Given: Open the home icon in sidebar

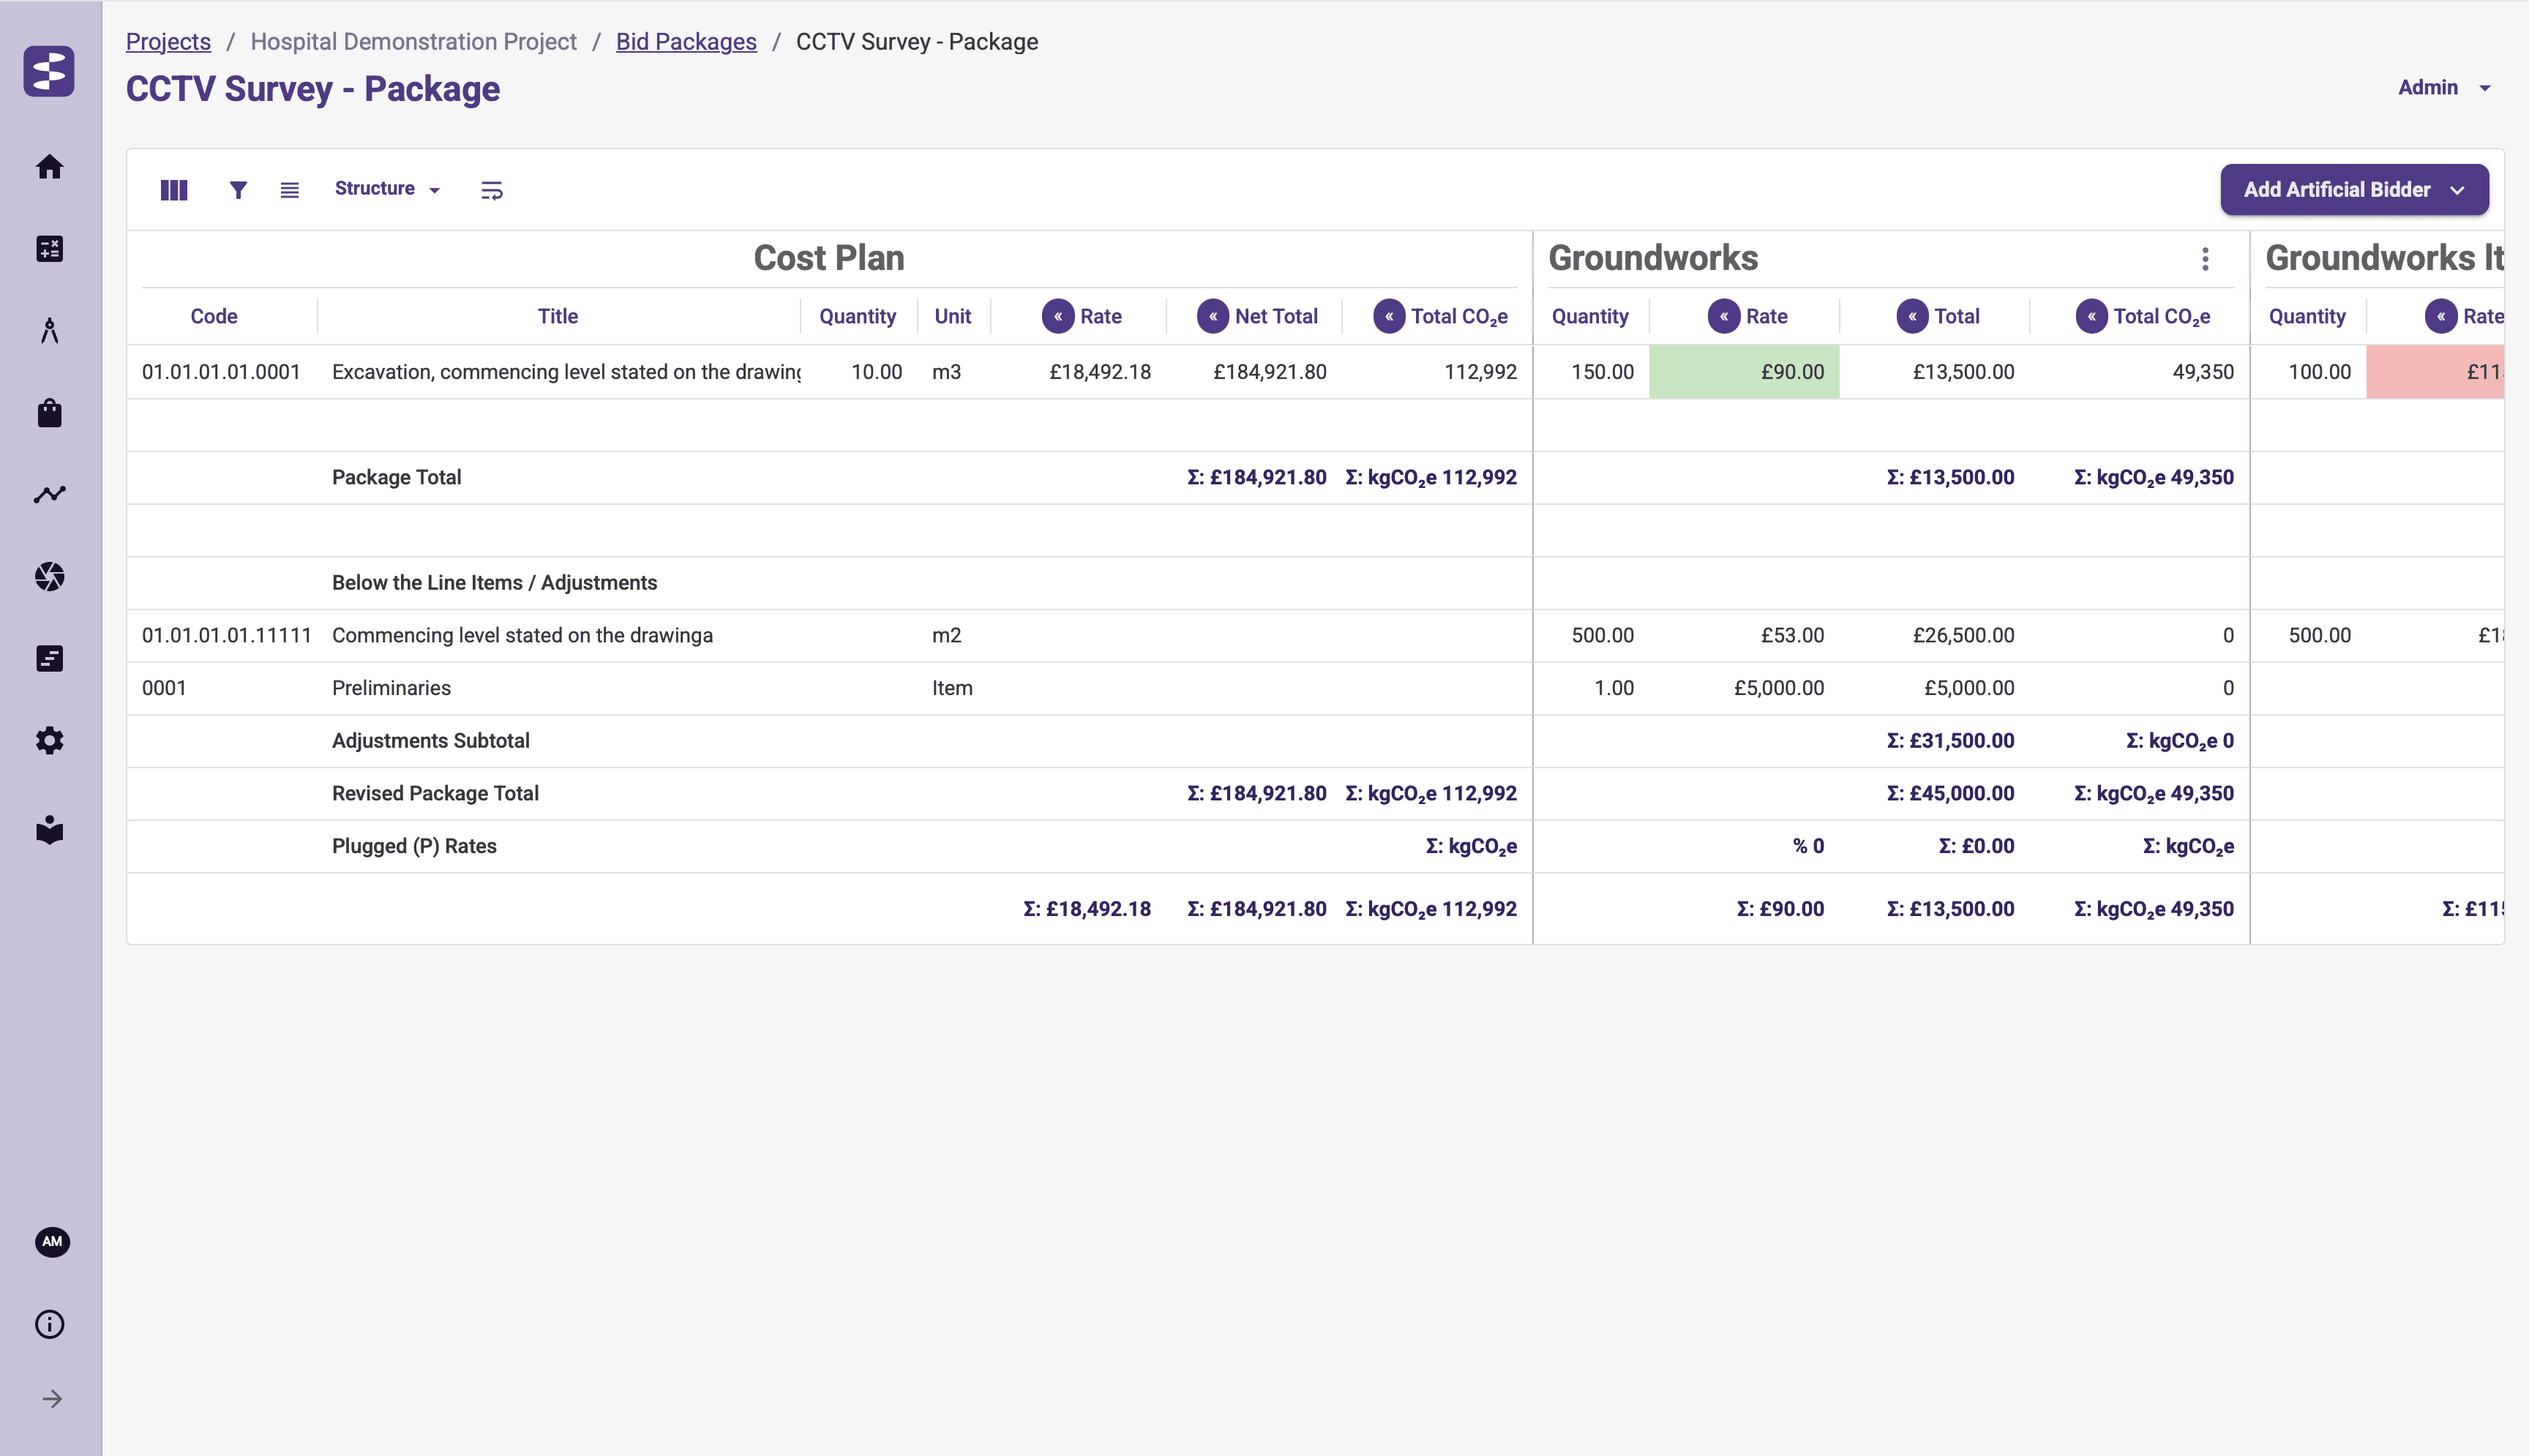Looking at the screenshot, I should pyautogui.click(x=49, y=167).
